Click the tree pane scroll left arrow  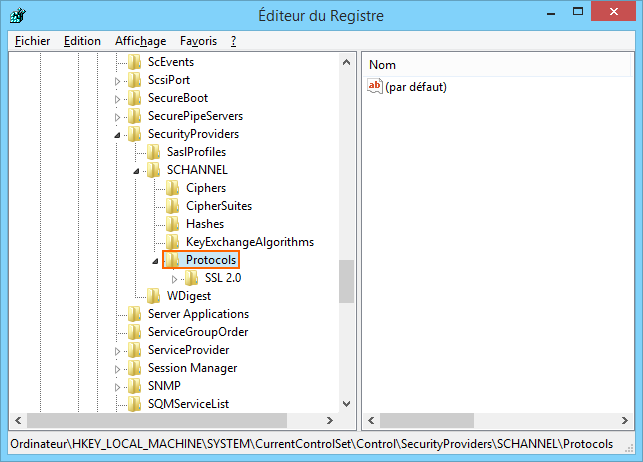[18, 421]
